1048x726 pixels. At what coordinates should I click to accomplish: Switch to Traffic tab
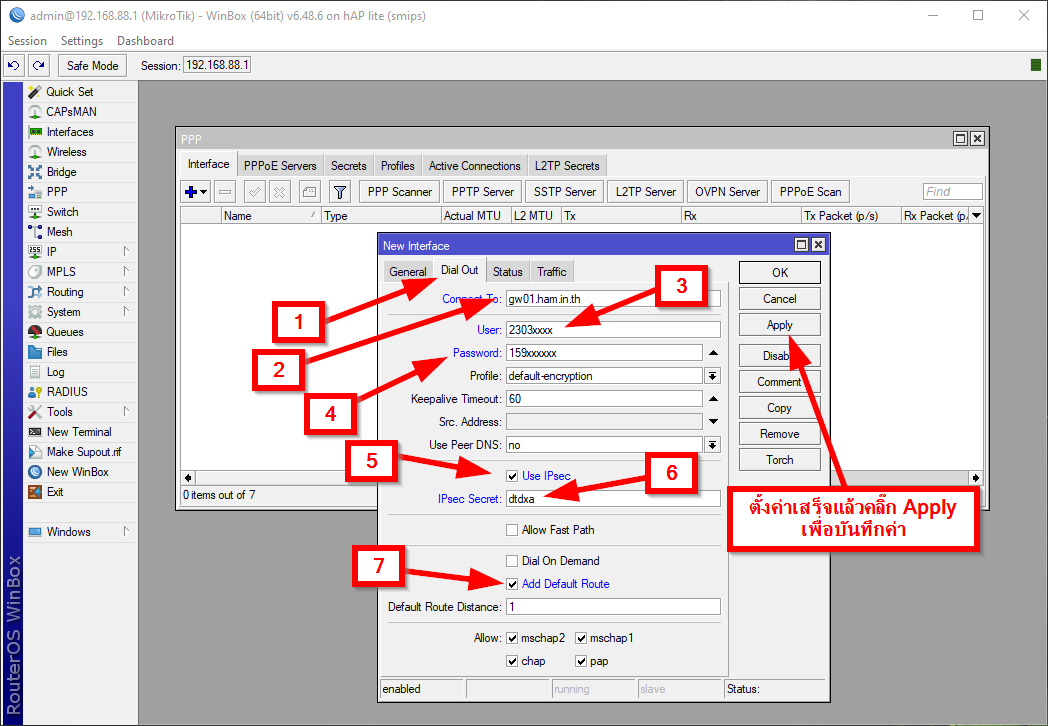(x=551, y=271)
